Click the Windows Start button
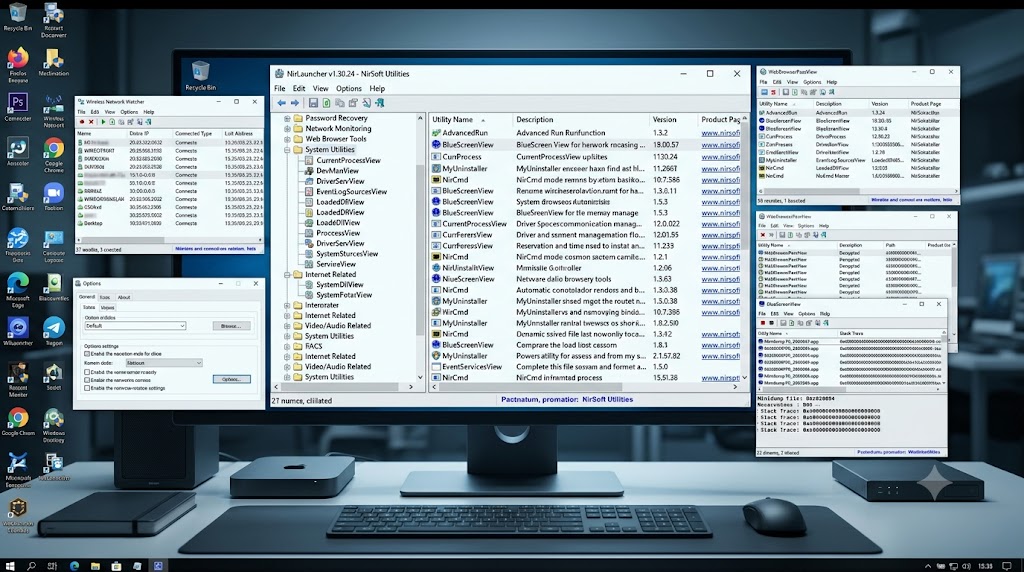The image size is (1024, 572). coord(10,565)
